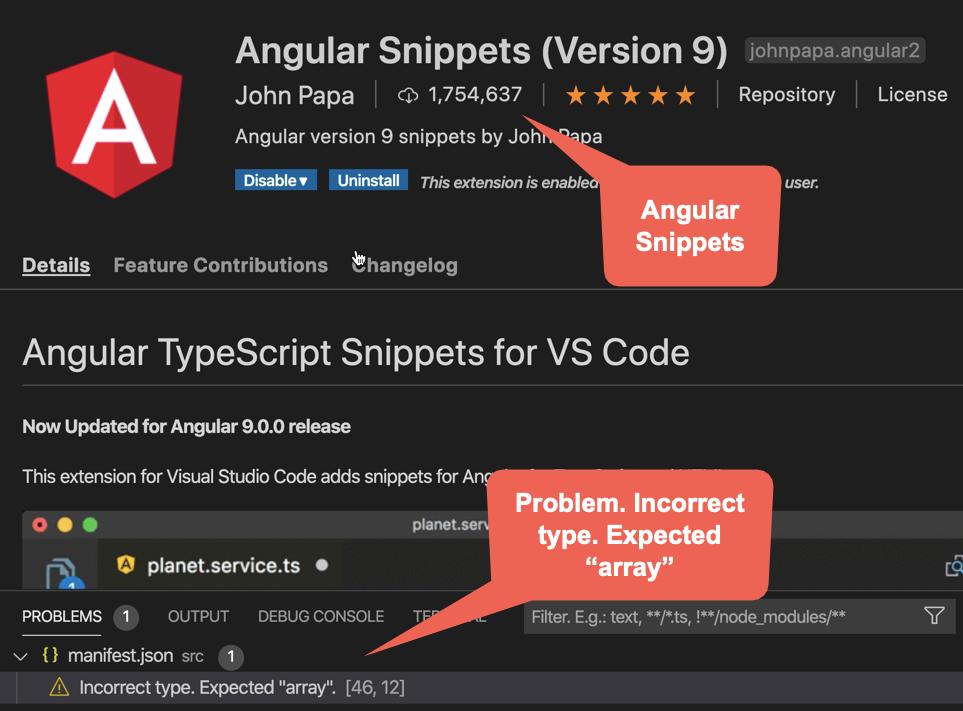
Task: Uninstall the Angular Snippets extension
Action: (368, 181)
